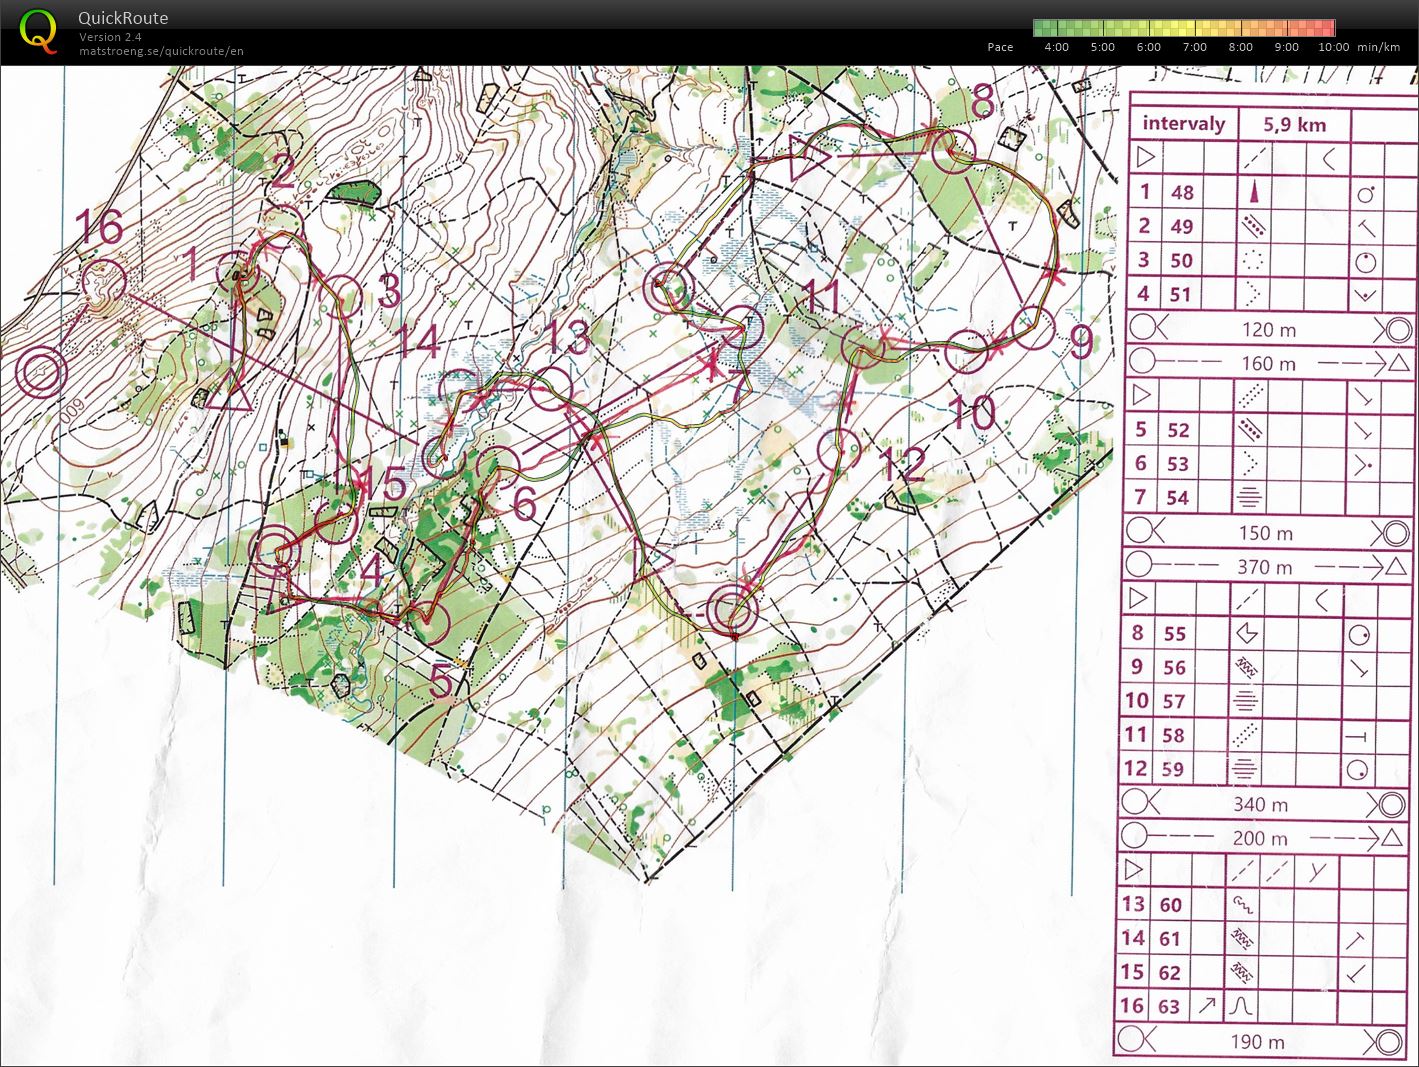Click control code 51 in the control sheet
Image resolution: width=1419 pixels, height=1067 pixels.
(1181, 294)
